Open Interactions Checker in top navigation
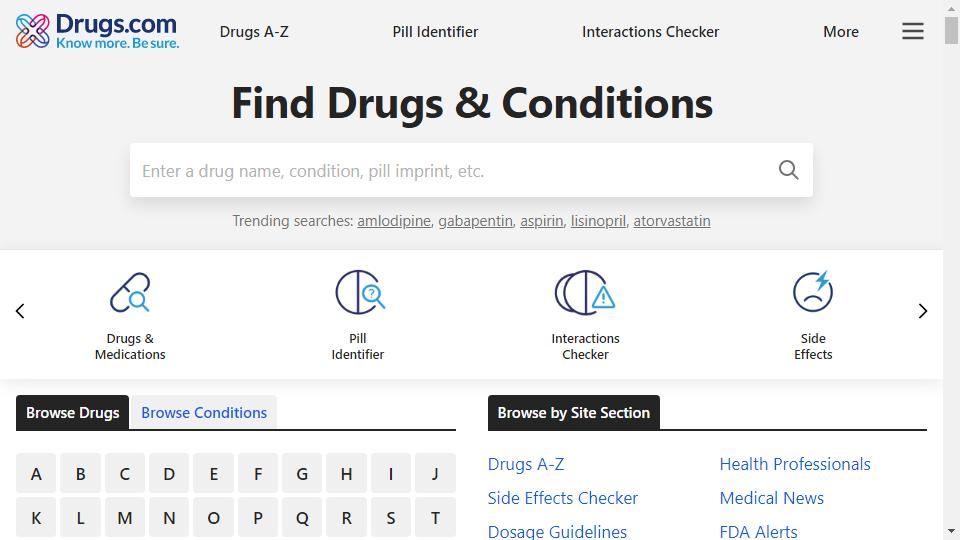960x540 pixels. (650, 32)
